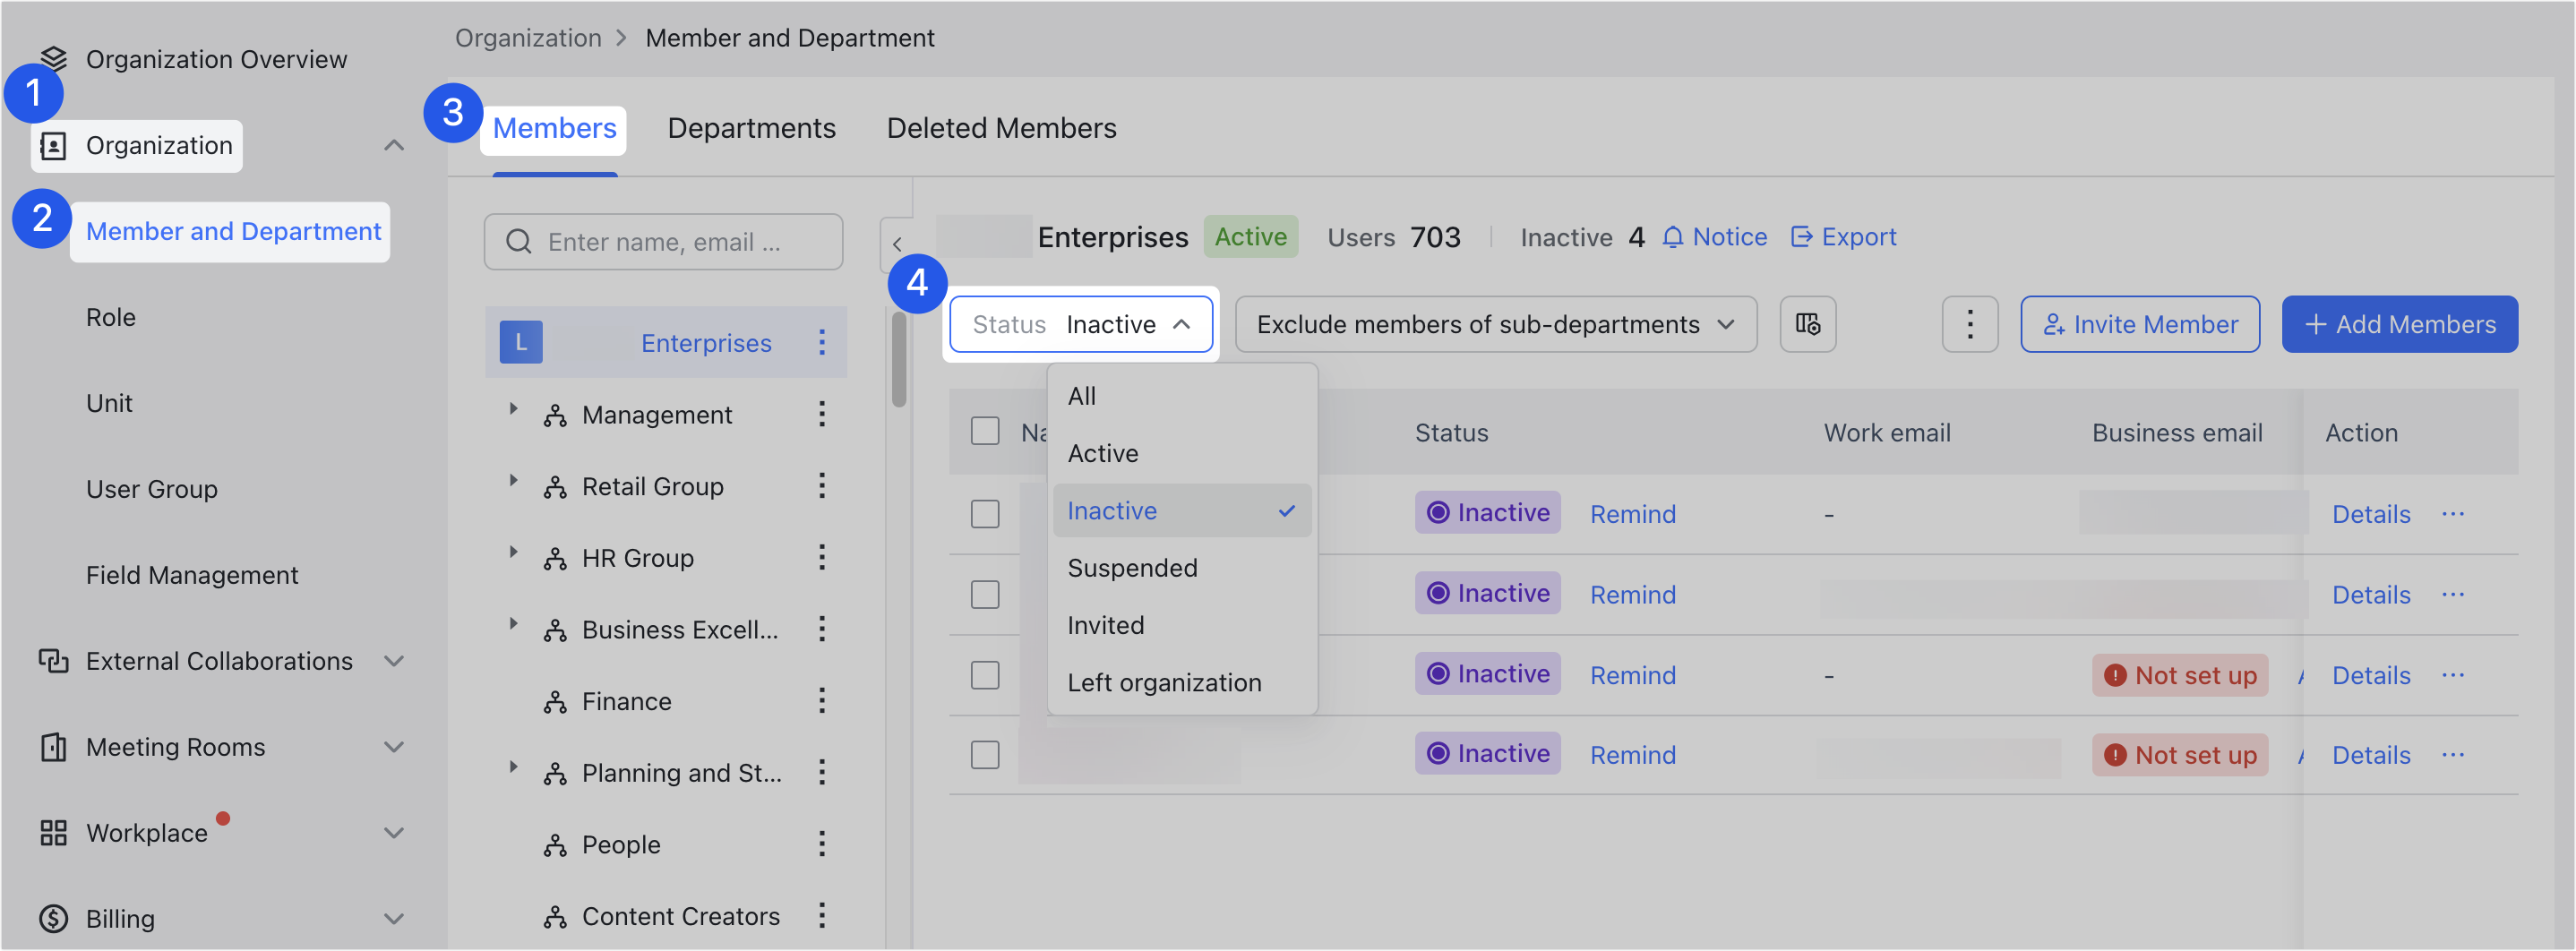Expand the Retail Group tree node
Screen dimensions: 2576x951
point(513,481)
